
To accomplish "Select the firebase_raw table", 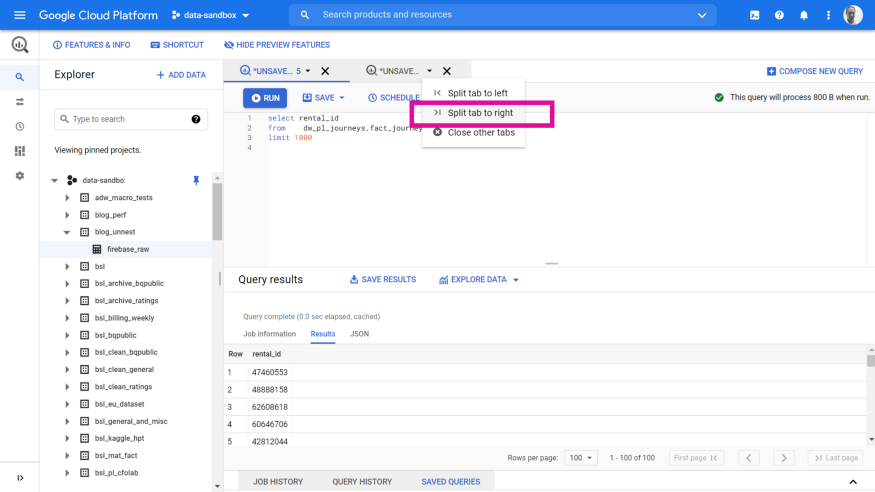I will [x=126, y=249].
